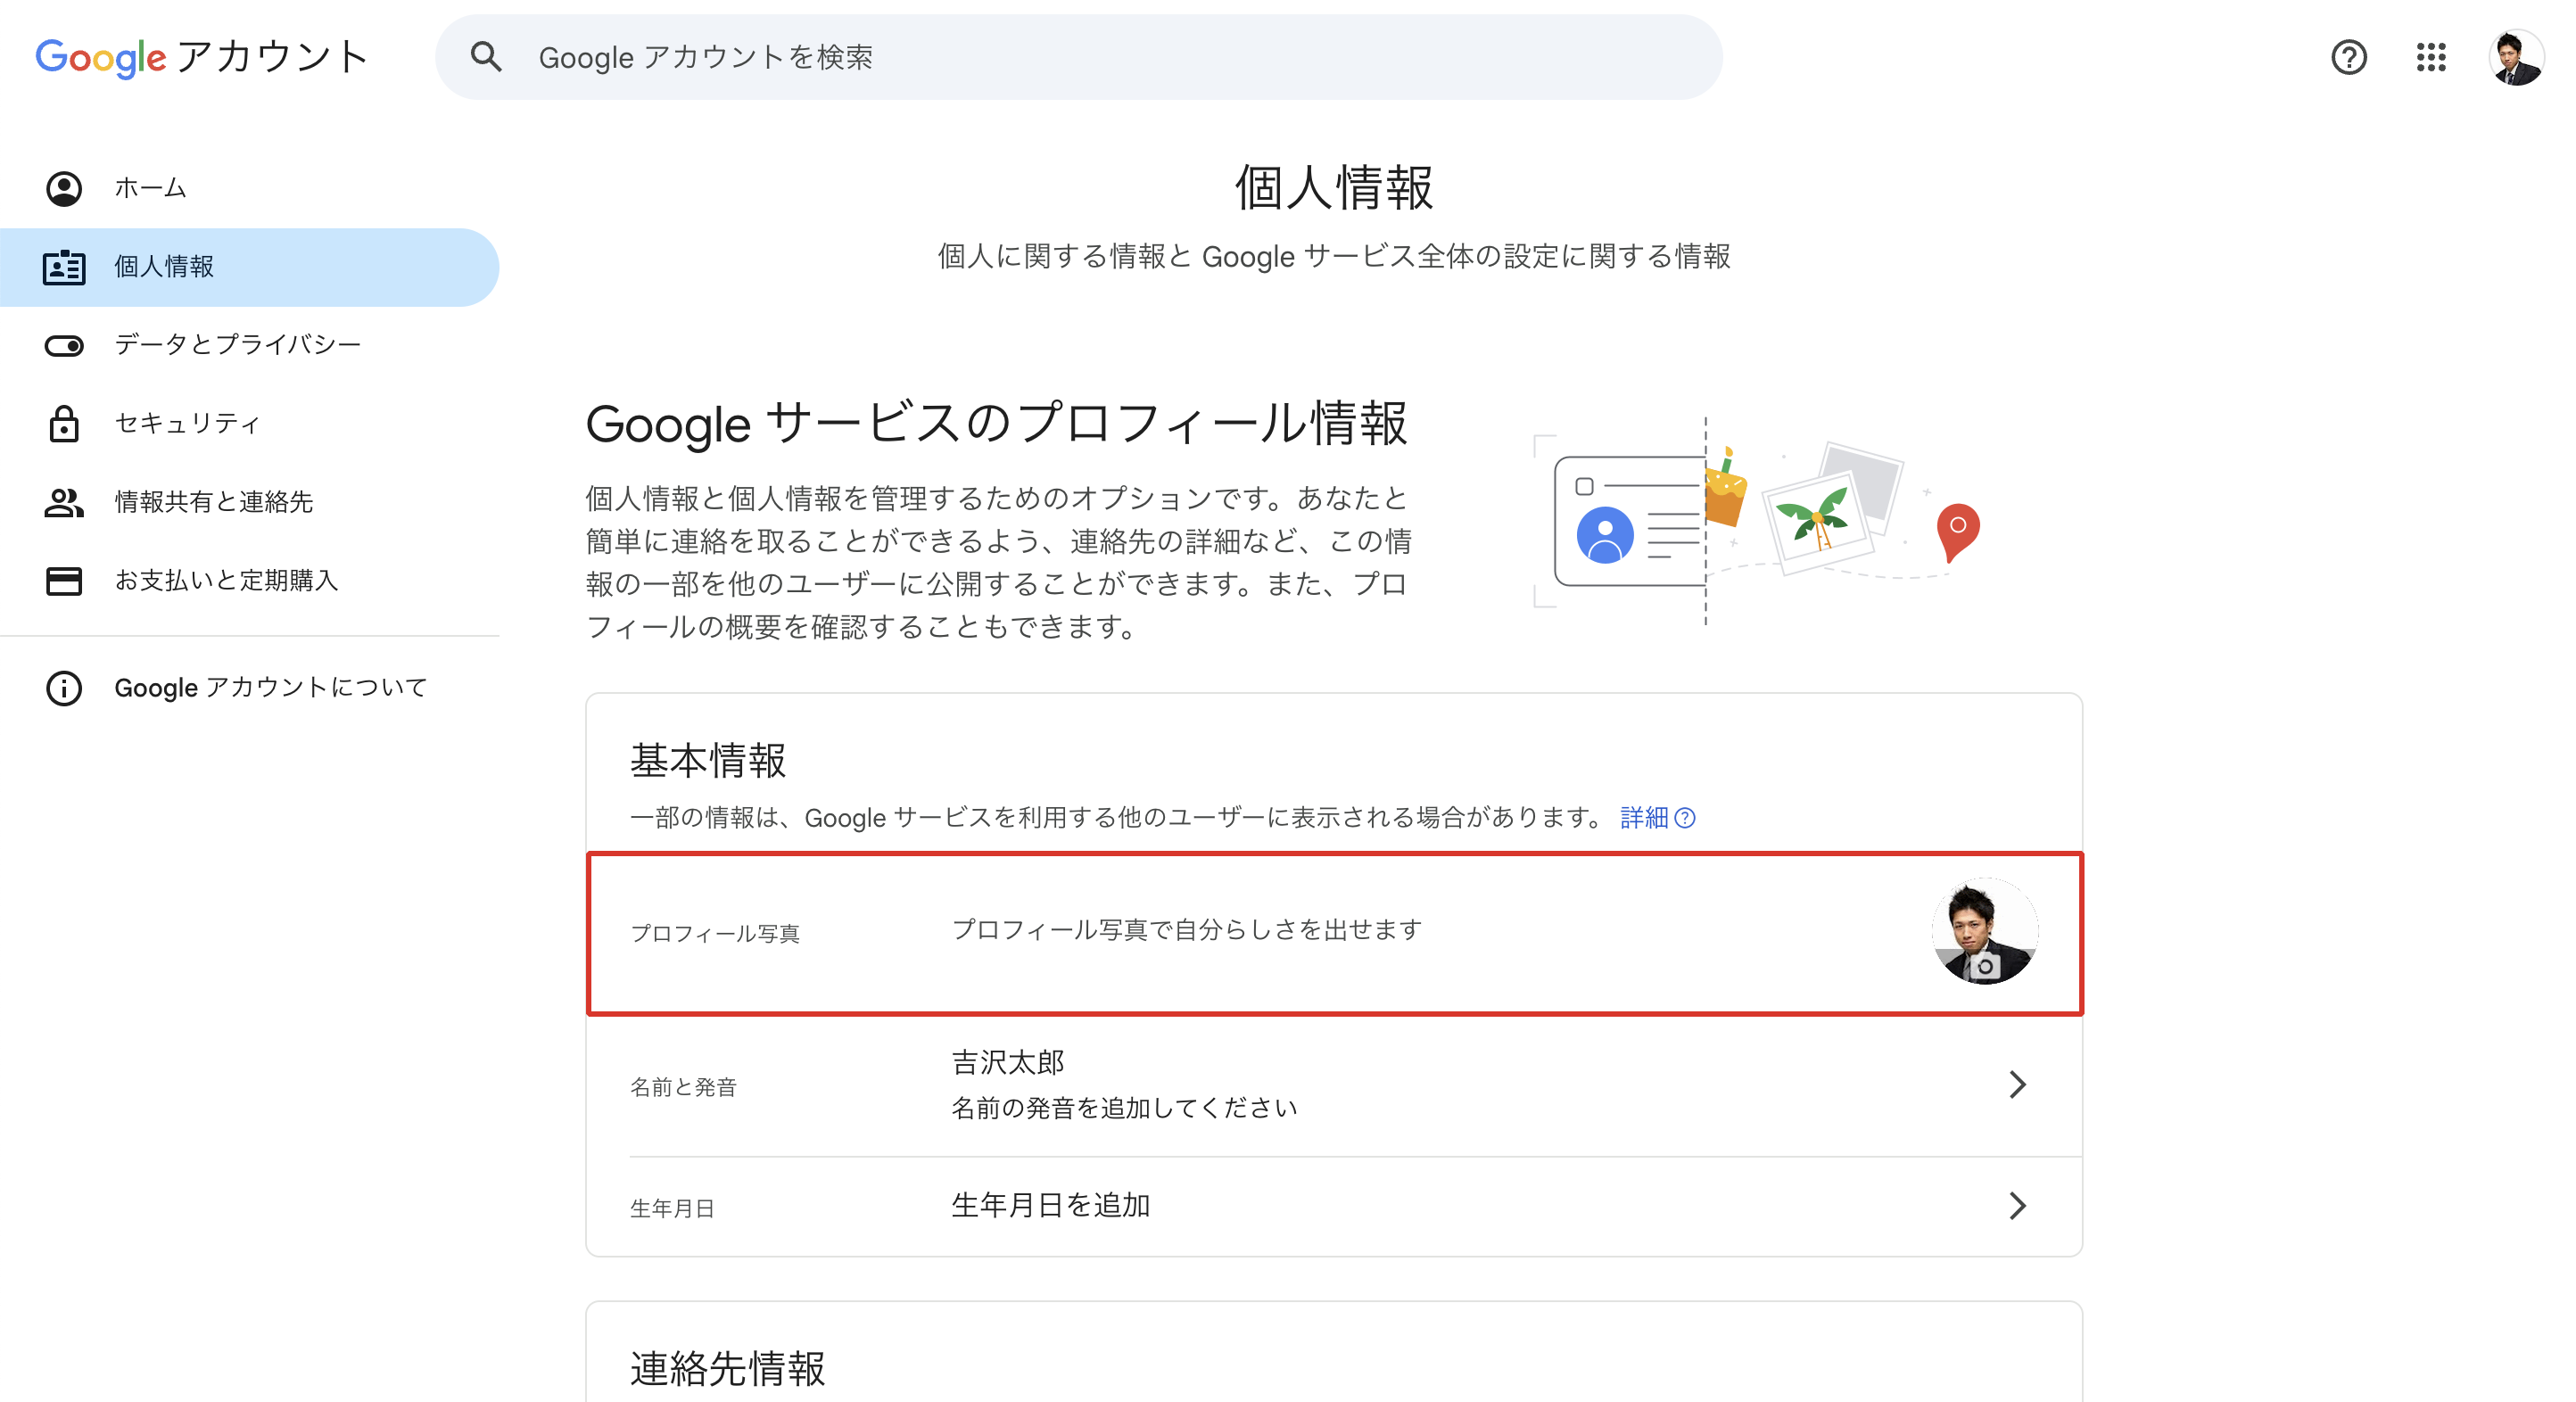Screen dimensions: 2576x1402
Task: Open お支払いと定期購入 in the sidebar
Action: (249, 581)
